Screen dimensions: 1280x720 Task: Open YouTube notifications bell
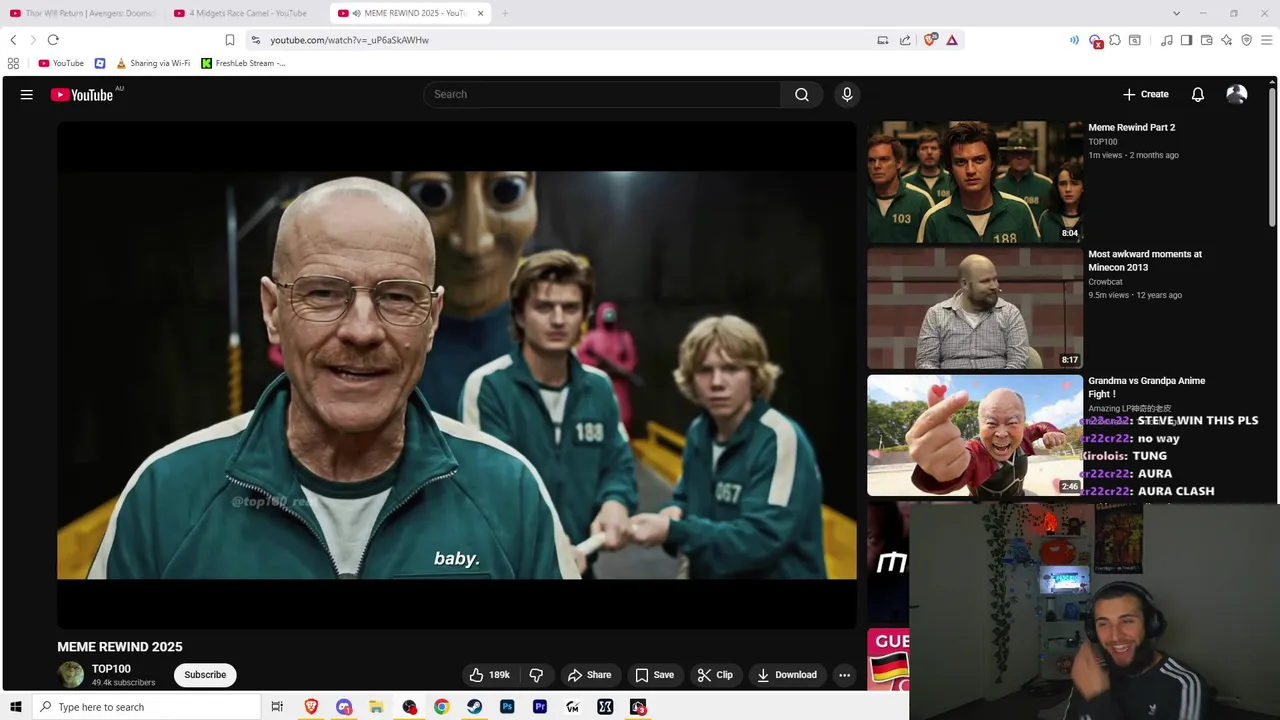tap(1198, 95)
